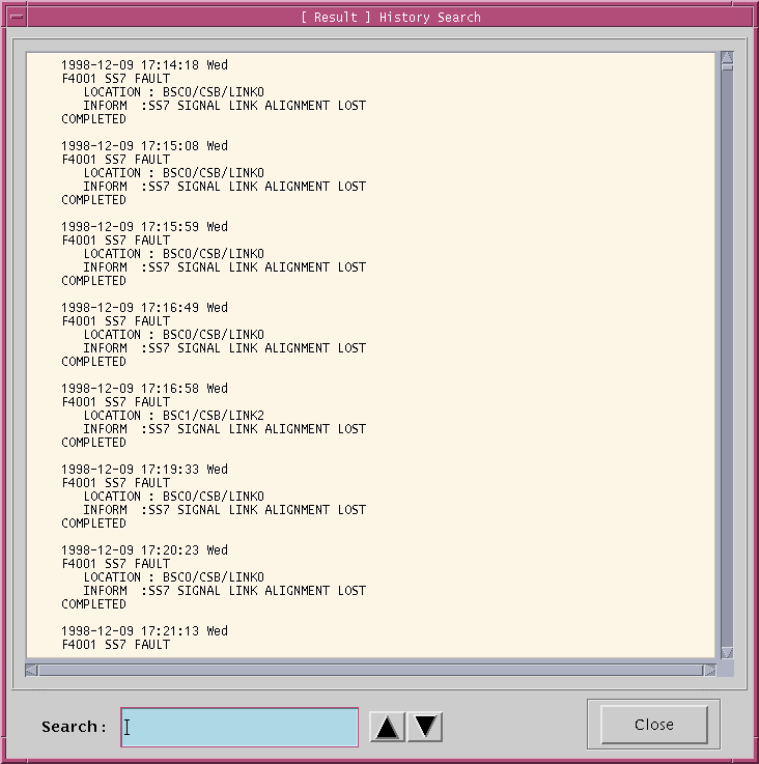
Task: Click F4001 SS7 FAULT under 17:14:18
Action: pyautogui.click(x=116, y=78)
